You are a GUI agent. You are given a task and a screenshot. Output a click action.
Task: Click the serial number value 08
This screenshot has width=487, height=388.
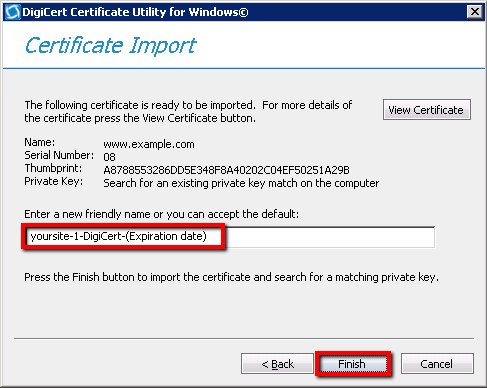109,157
